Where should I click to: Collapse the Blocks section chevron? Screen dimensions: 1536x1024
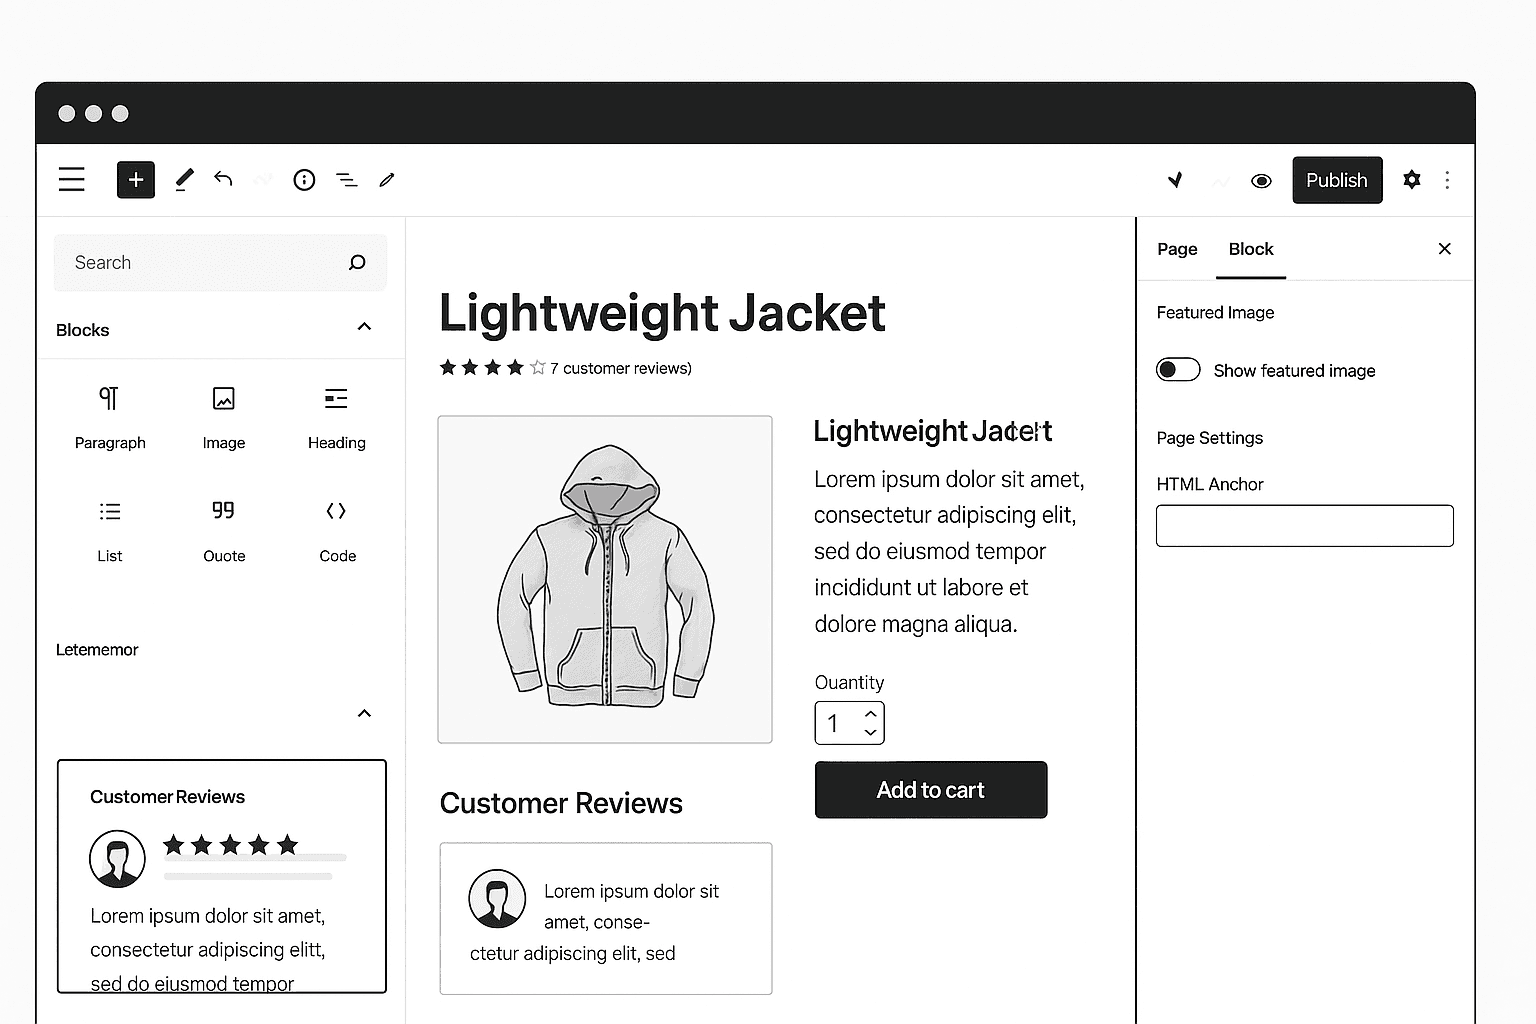tap(364, 327)
